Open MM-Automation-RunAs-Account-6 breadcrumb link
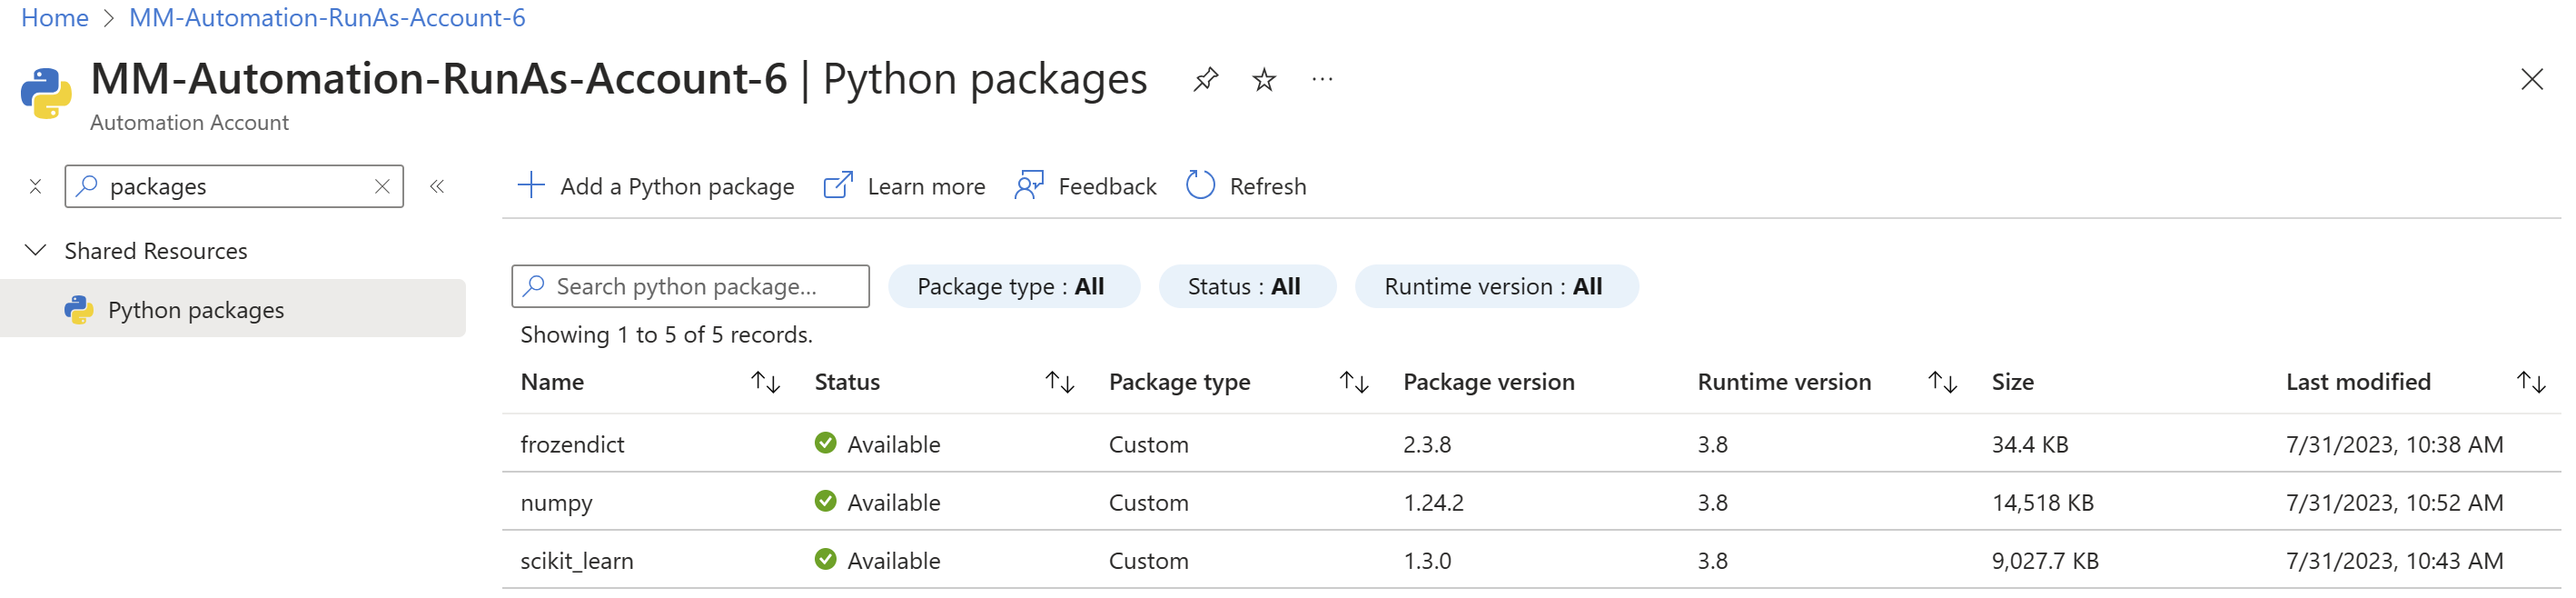 pyautogui.click(x=327, y=18)
